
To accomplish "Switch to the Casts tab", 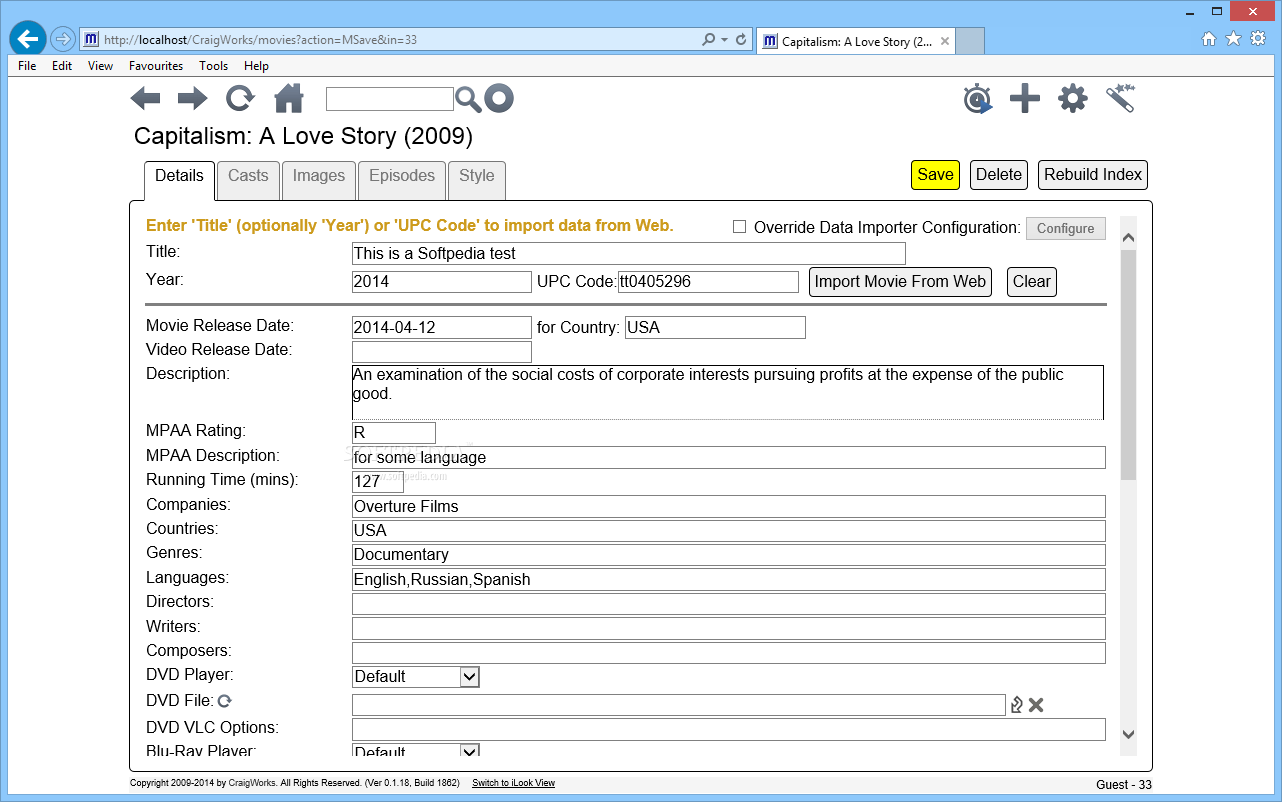I will pos(248,178).
